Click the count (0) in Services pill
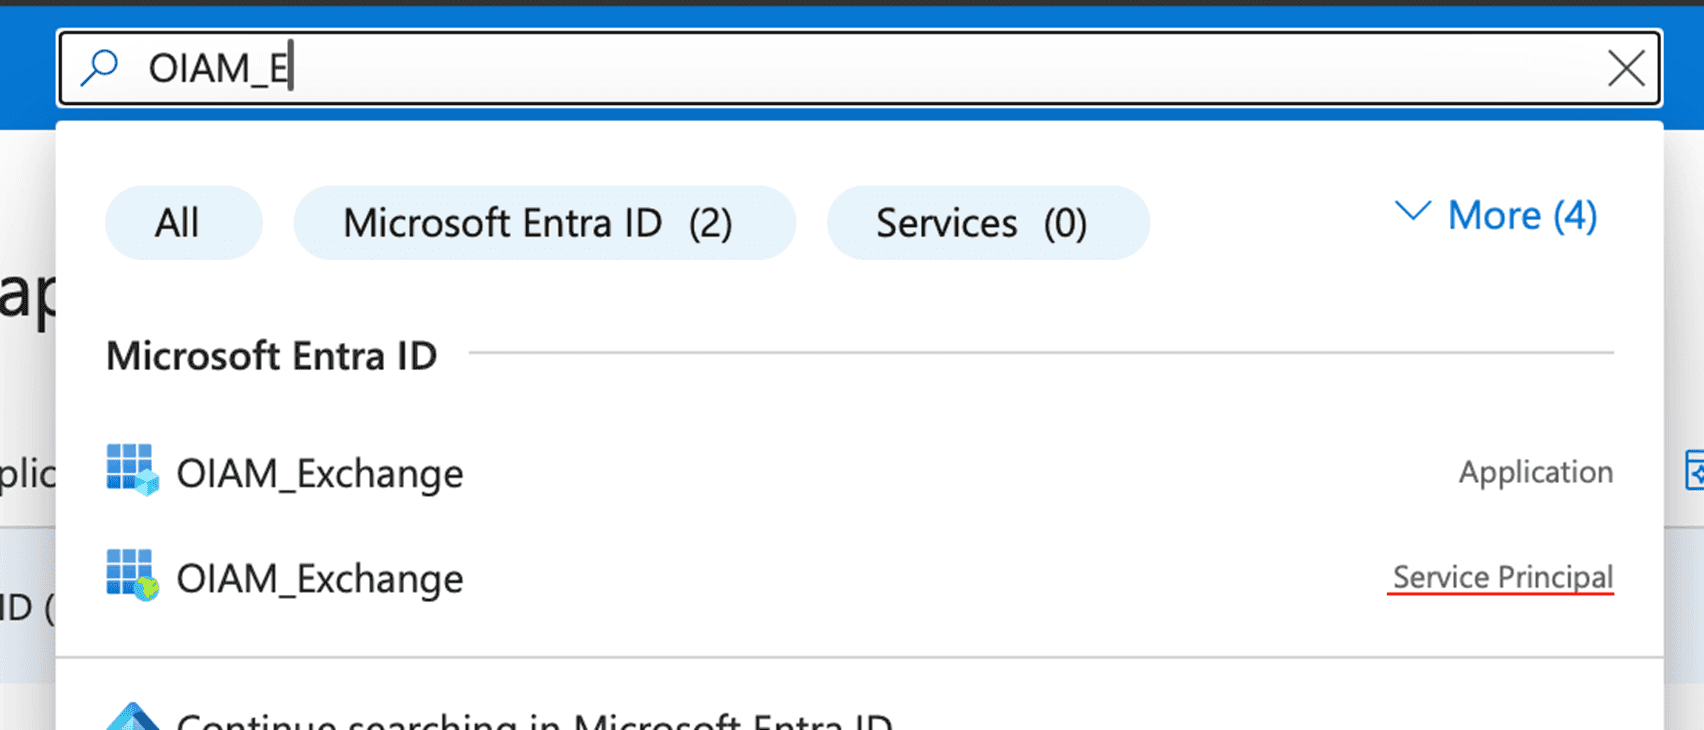This screenshot has height=730, width=1704. [x=1065, y=223]
